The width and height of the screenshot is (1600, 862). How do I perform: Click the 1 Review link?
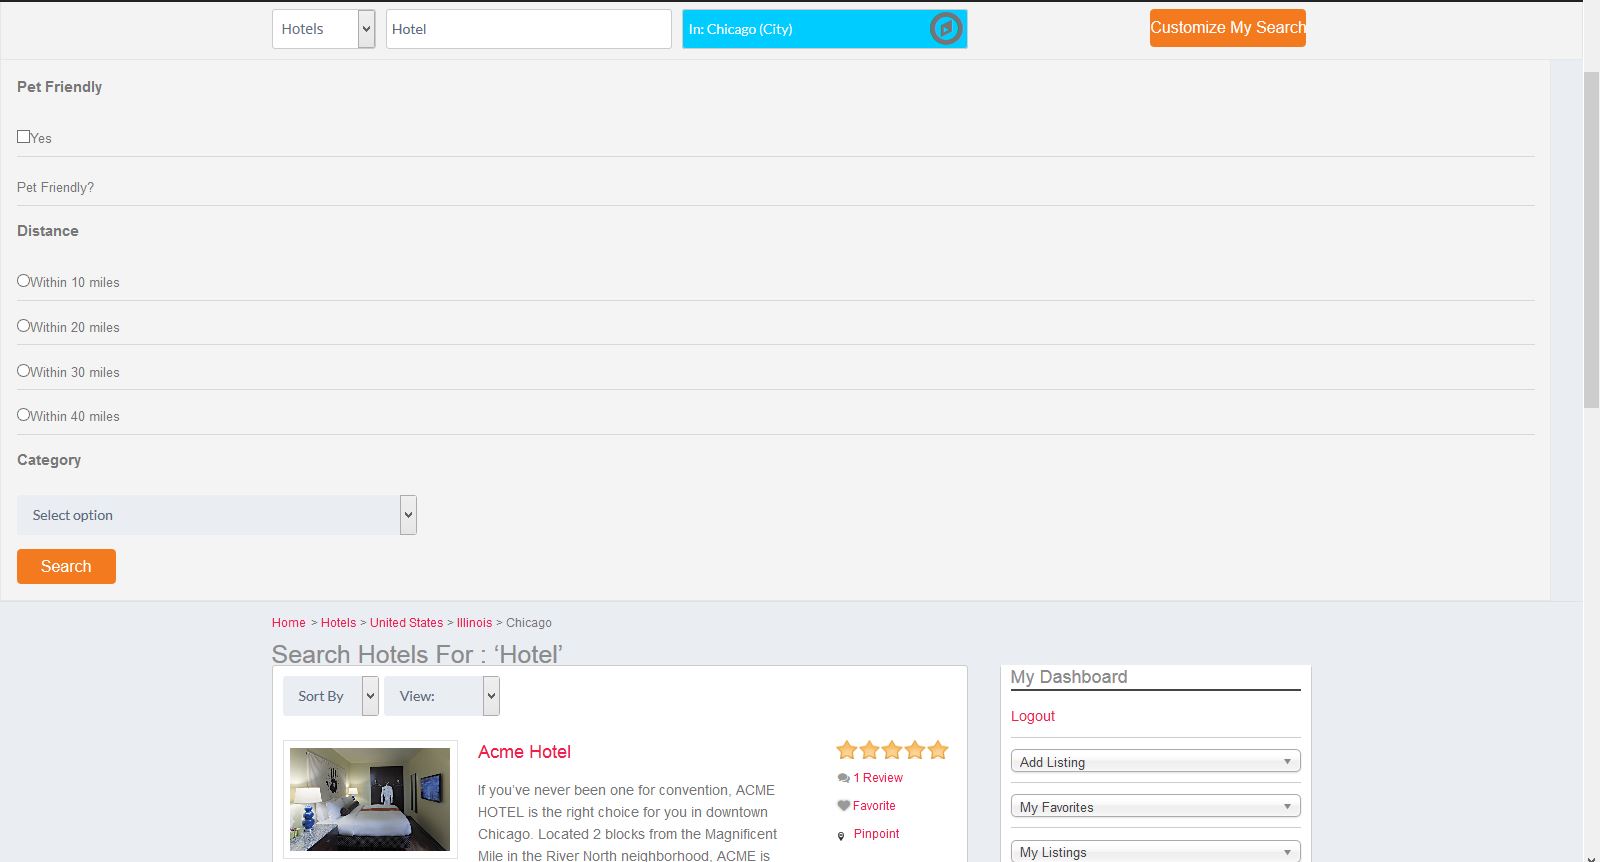click(x=878, y=778)
